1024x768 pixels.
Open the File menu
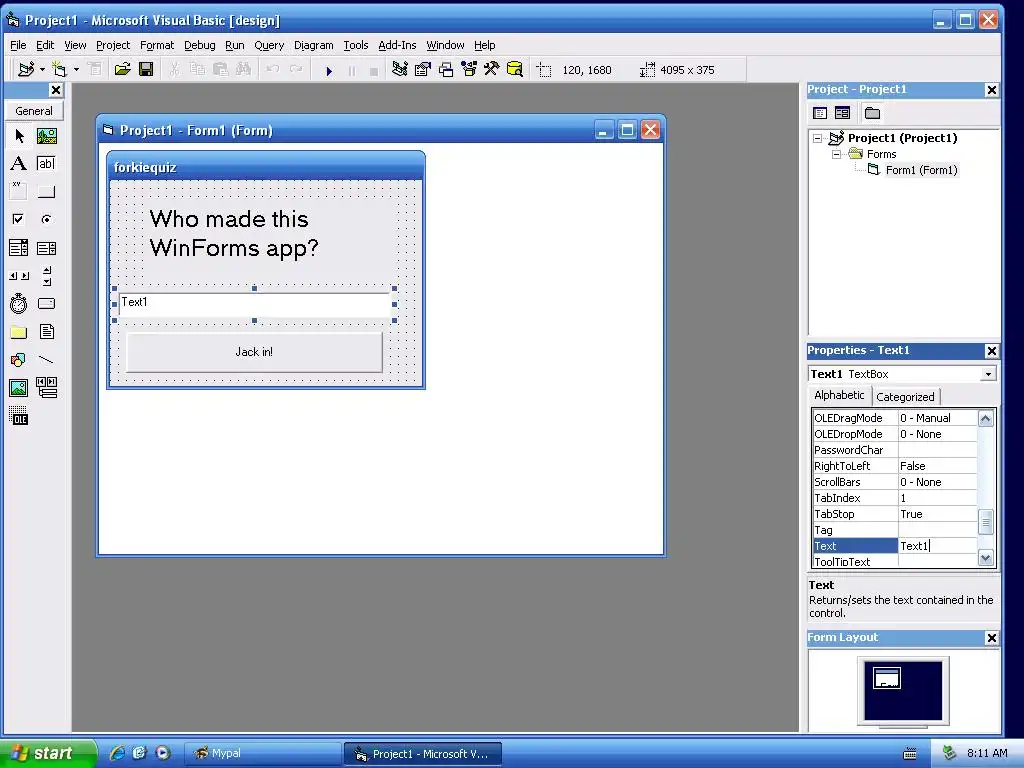coord(18,45)
